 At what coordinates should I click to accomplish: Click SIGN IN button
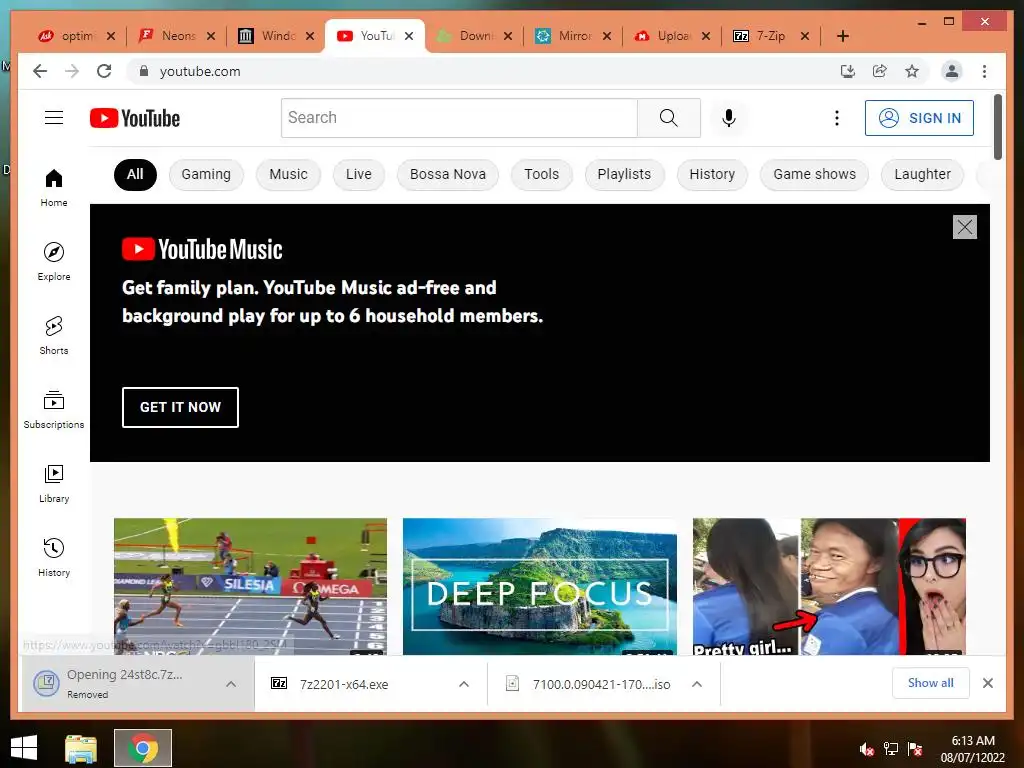coord(919,118)
